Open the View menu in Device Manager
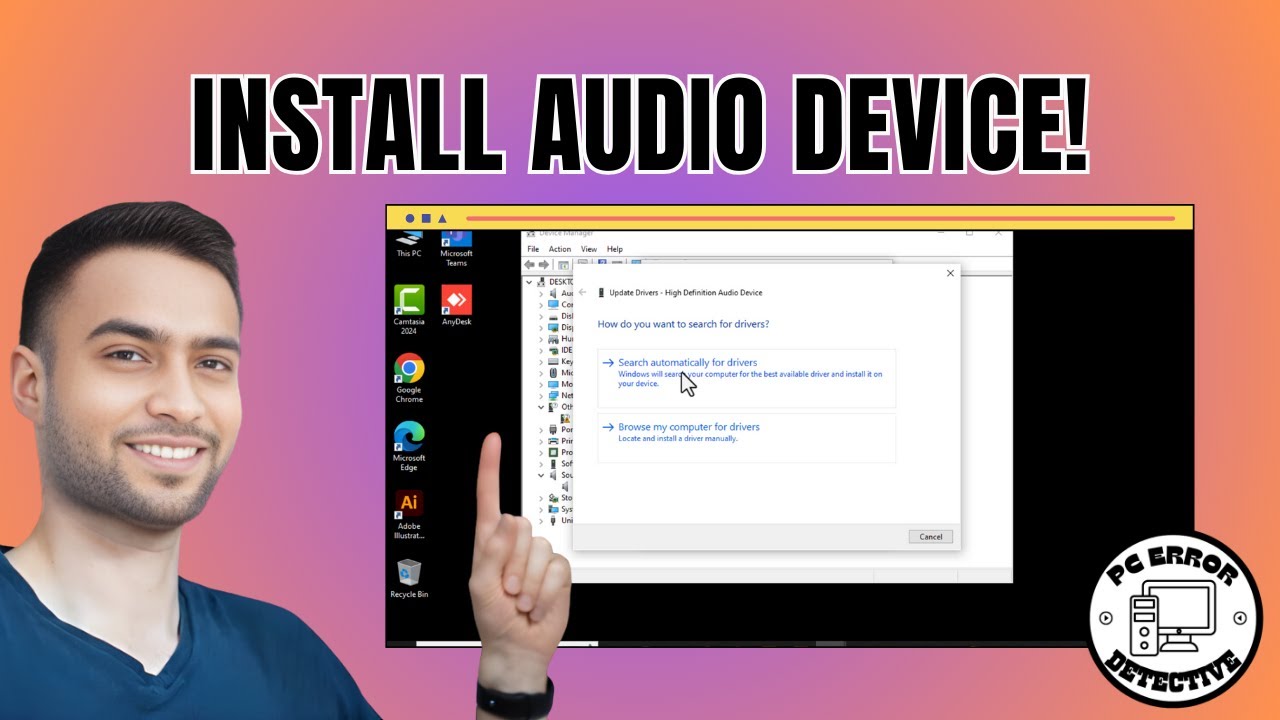 [589, 249]
